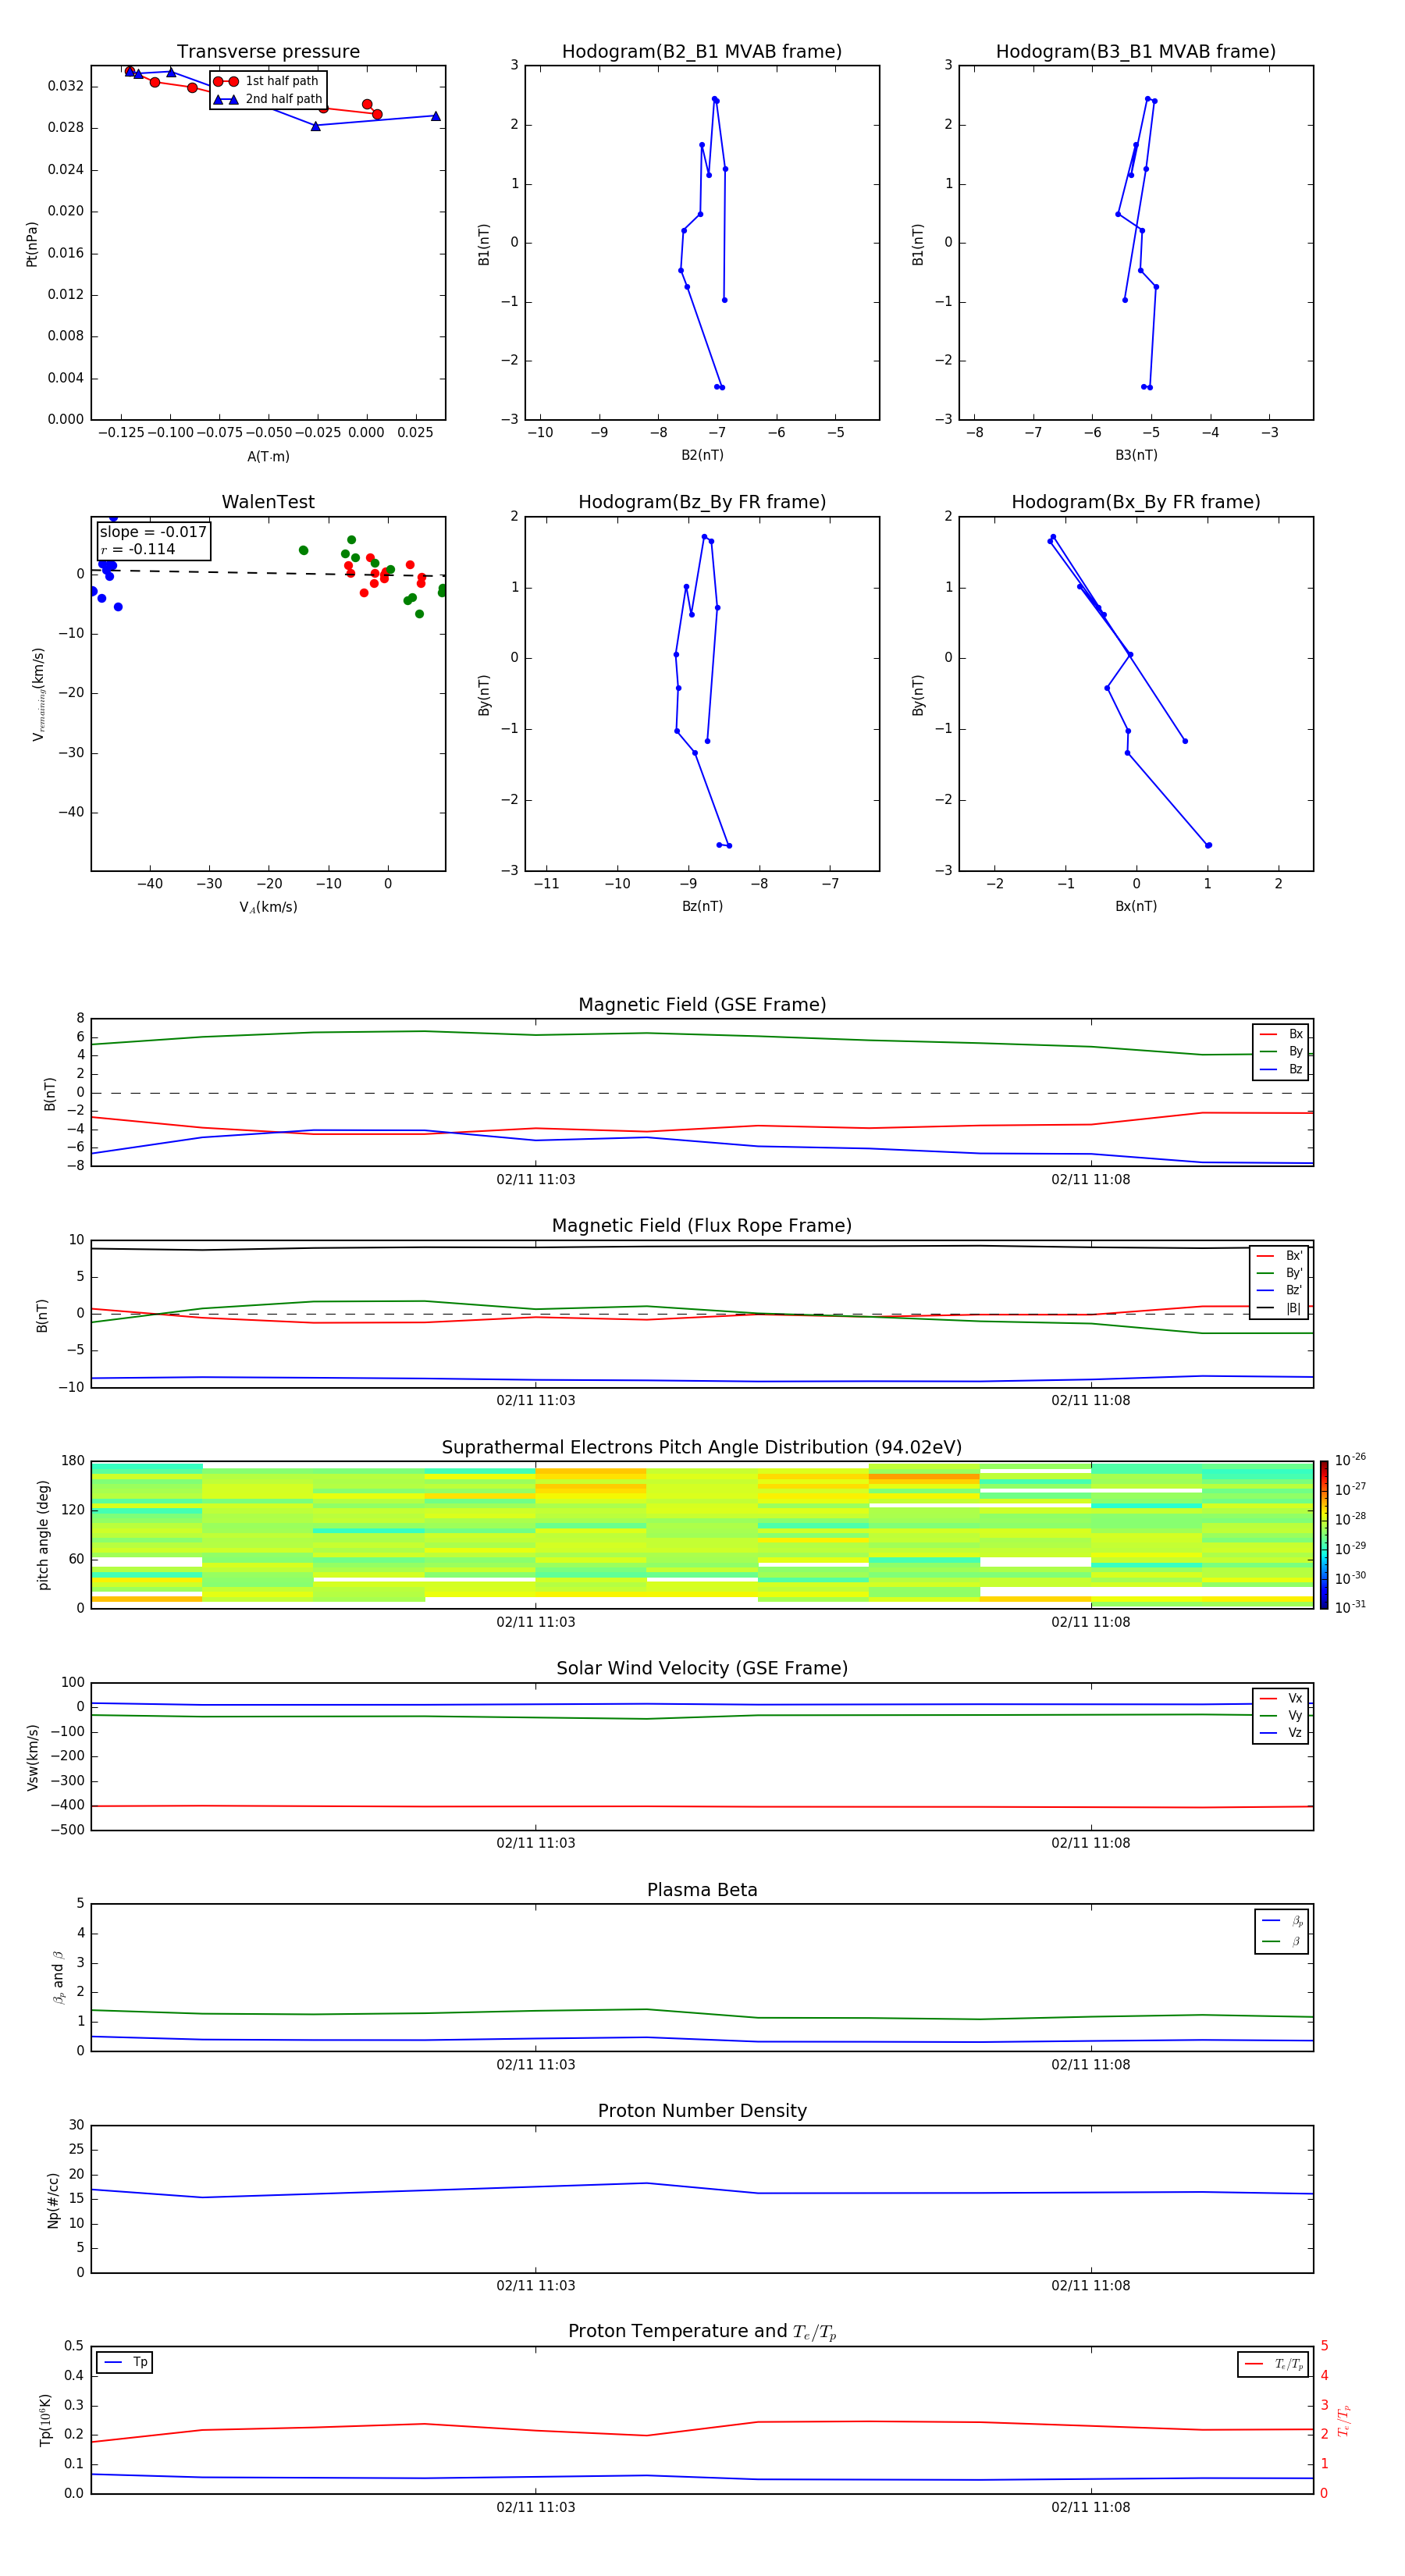
Task: Click the Tp legend entry
Action: tap(125, 2362)
